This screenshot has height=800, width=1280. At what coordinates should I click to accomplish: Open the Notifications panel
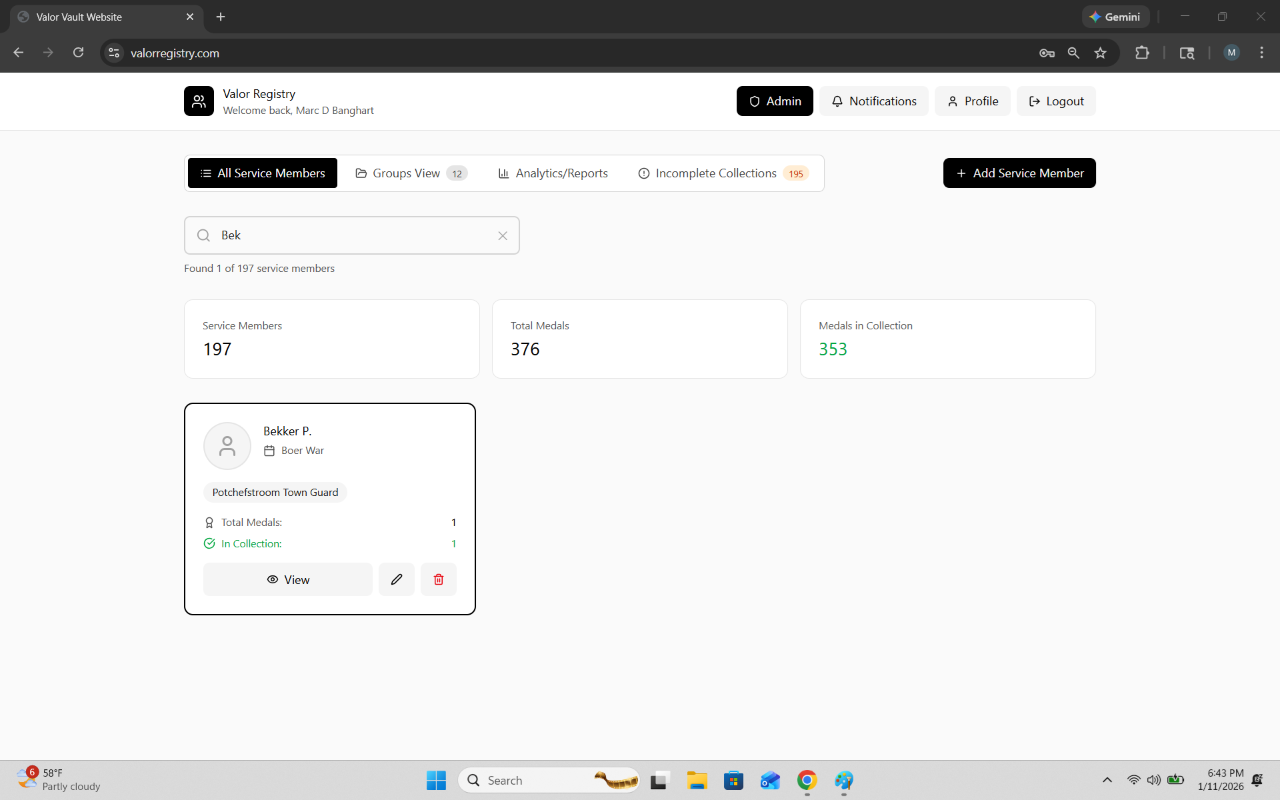(874, 101)
